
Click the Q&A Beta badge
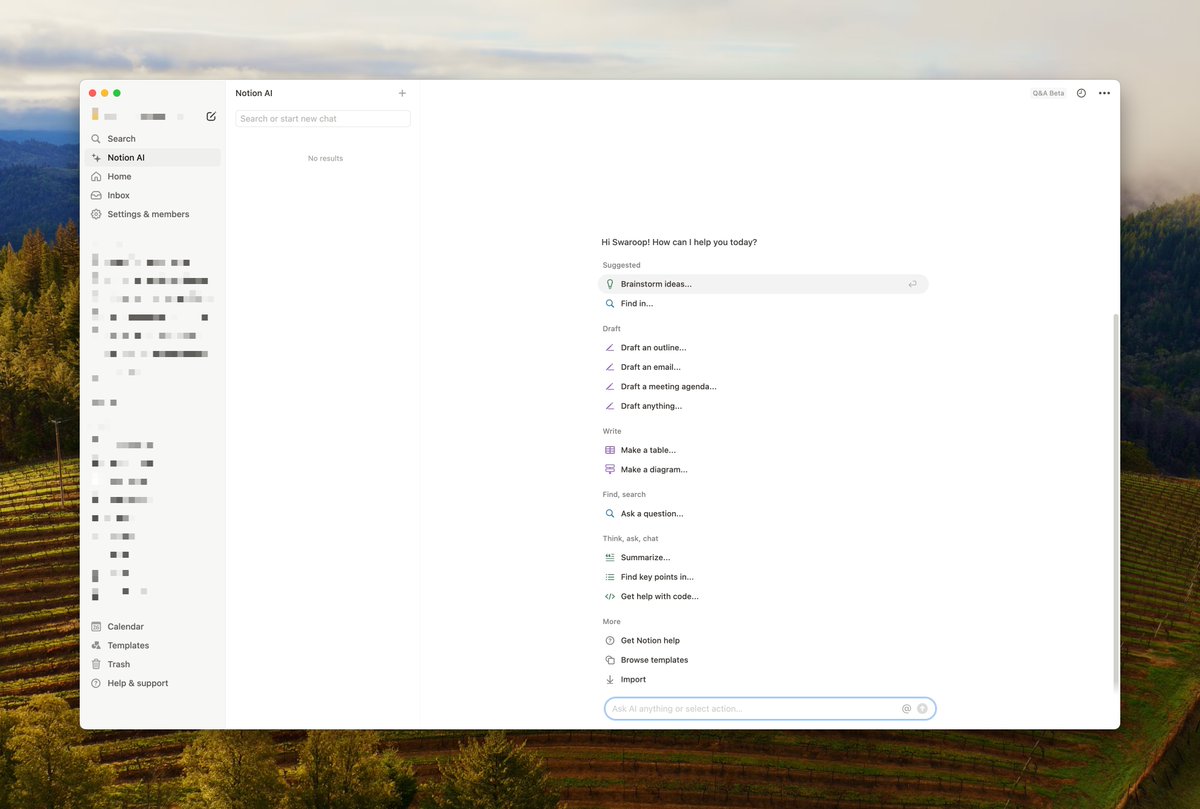(x=1049, y=93)
